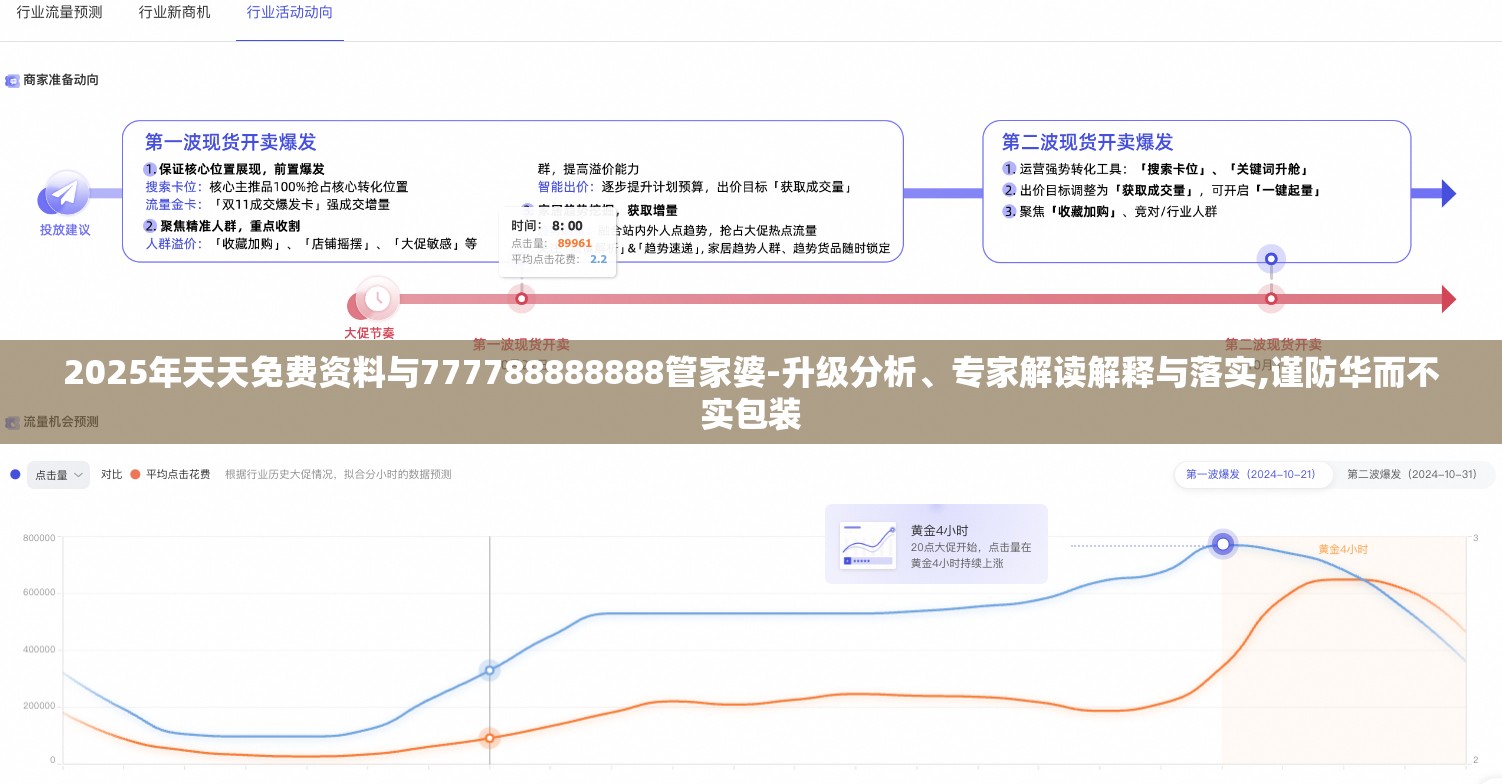Screen dimensions: 1502x784
Task: Click the 89961 click volume value
Action: pos(575,243)
